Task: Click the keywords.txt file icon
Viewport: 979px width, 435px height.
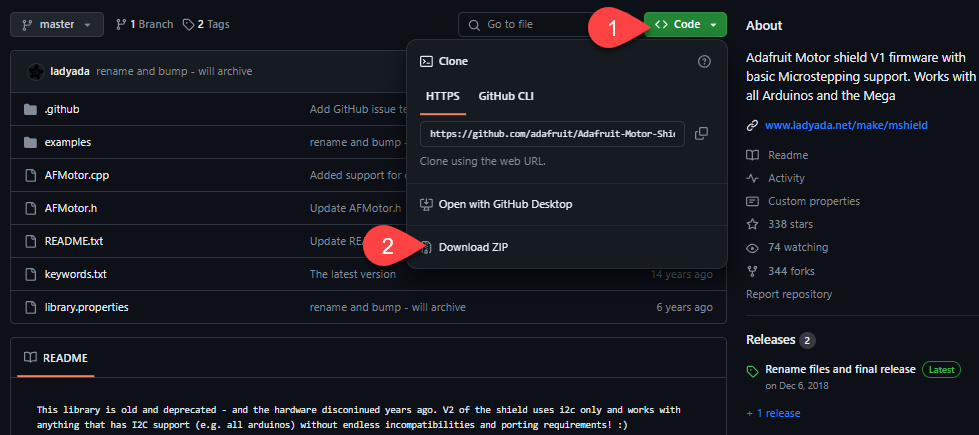Action: click(x=30, y=274)
